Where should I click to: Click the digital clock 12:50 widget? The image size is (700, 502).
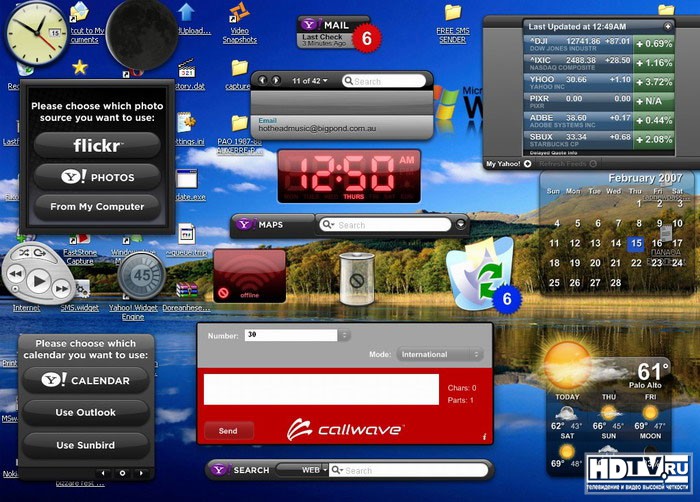pos(349,176)
